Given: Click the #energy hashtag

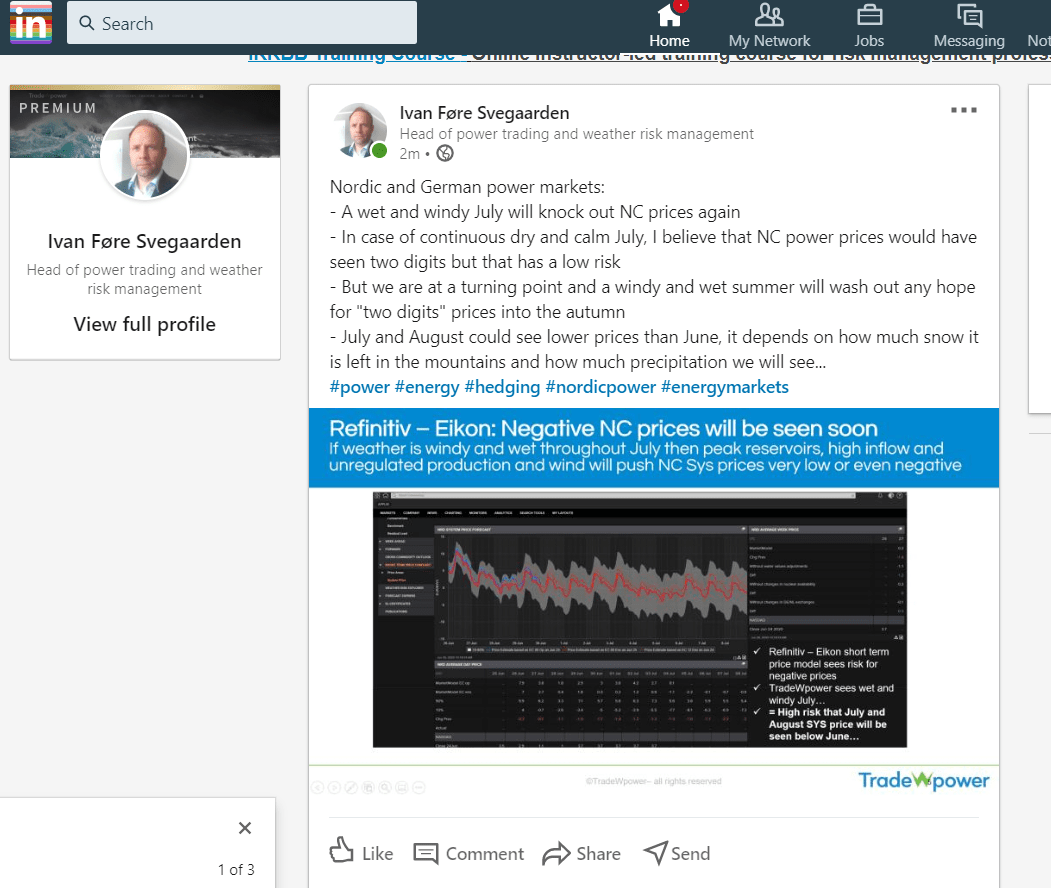Looking at the screenshot, I should [x=427, y=387].
